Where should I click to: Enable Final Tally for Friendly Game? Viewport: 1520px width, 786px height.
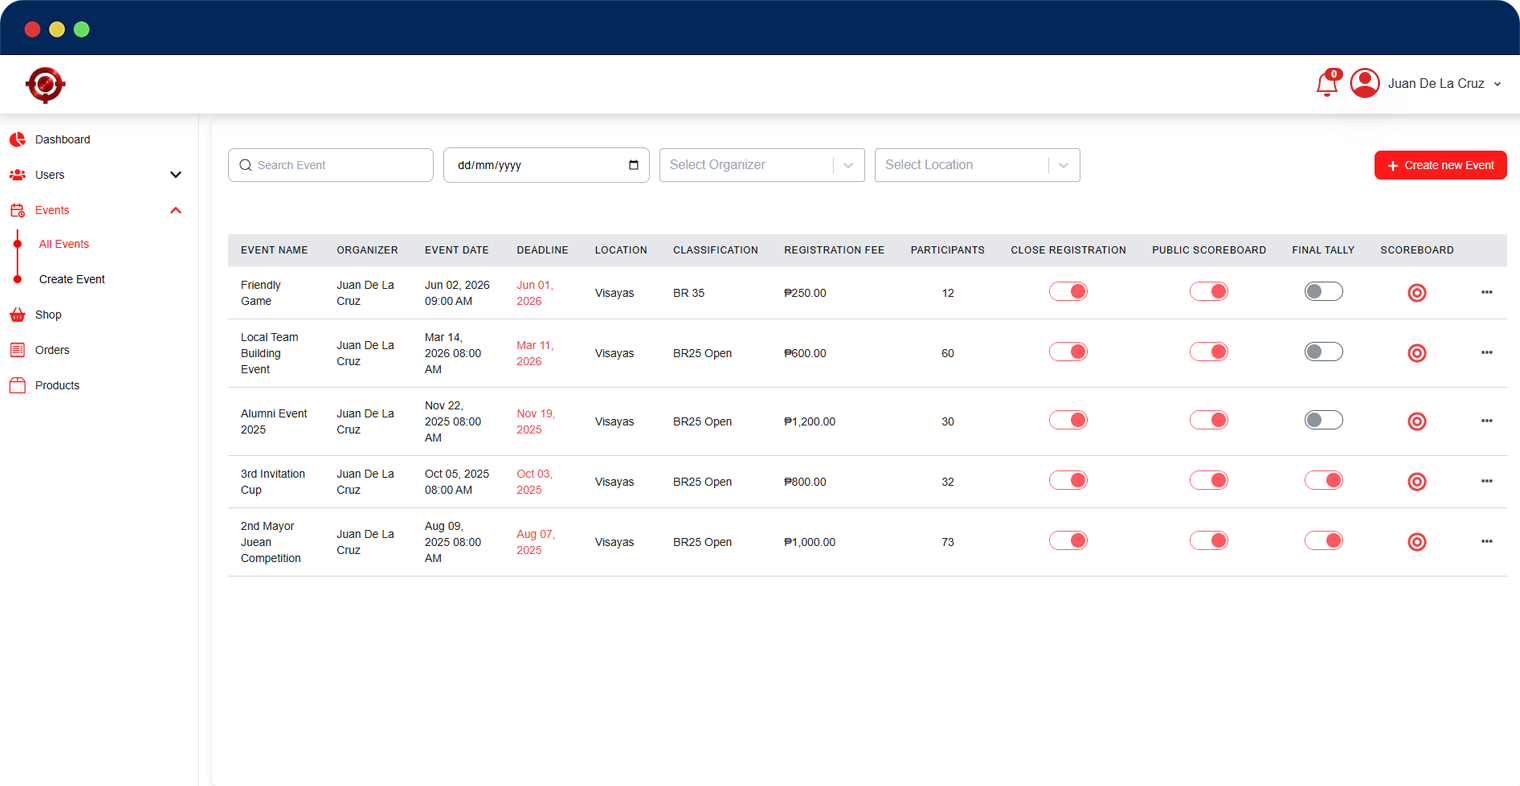[x=1323, y=292]
